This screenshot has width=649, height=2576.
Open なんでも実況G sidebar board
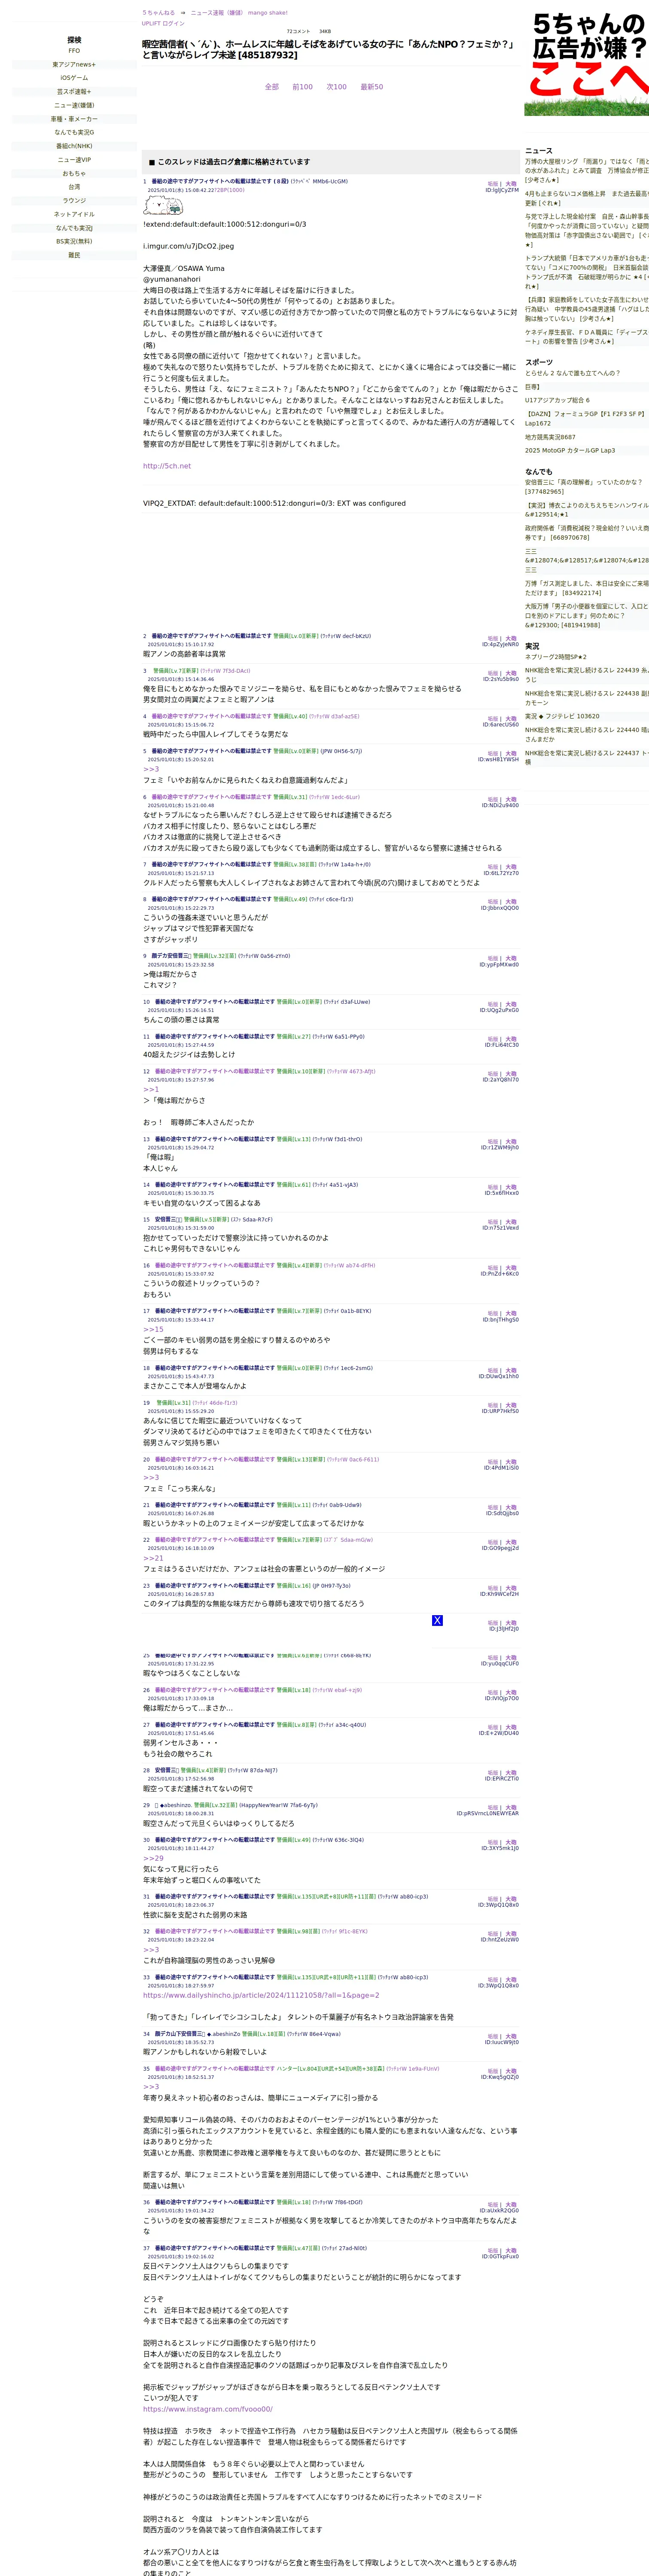[x=74, y=132]
